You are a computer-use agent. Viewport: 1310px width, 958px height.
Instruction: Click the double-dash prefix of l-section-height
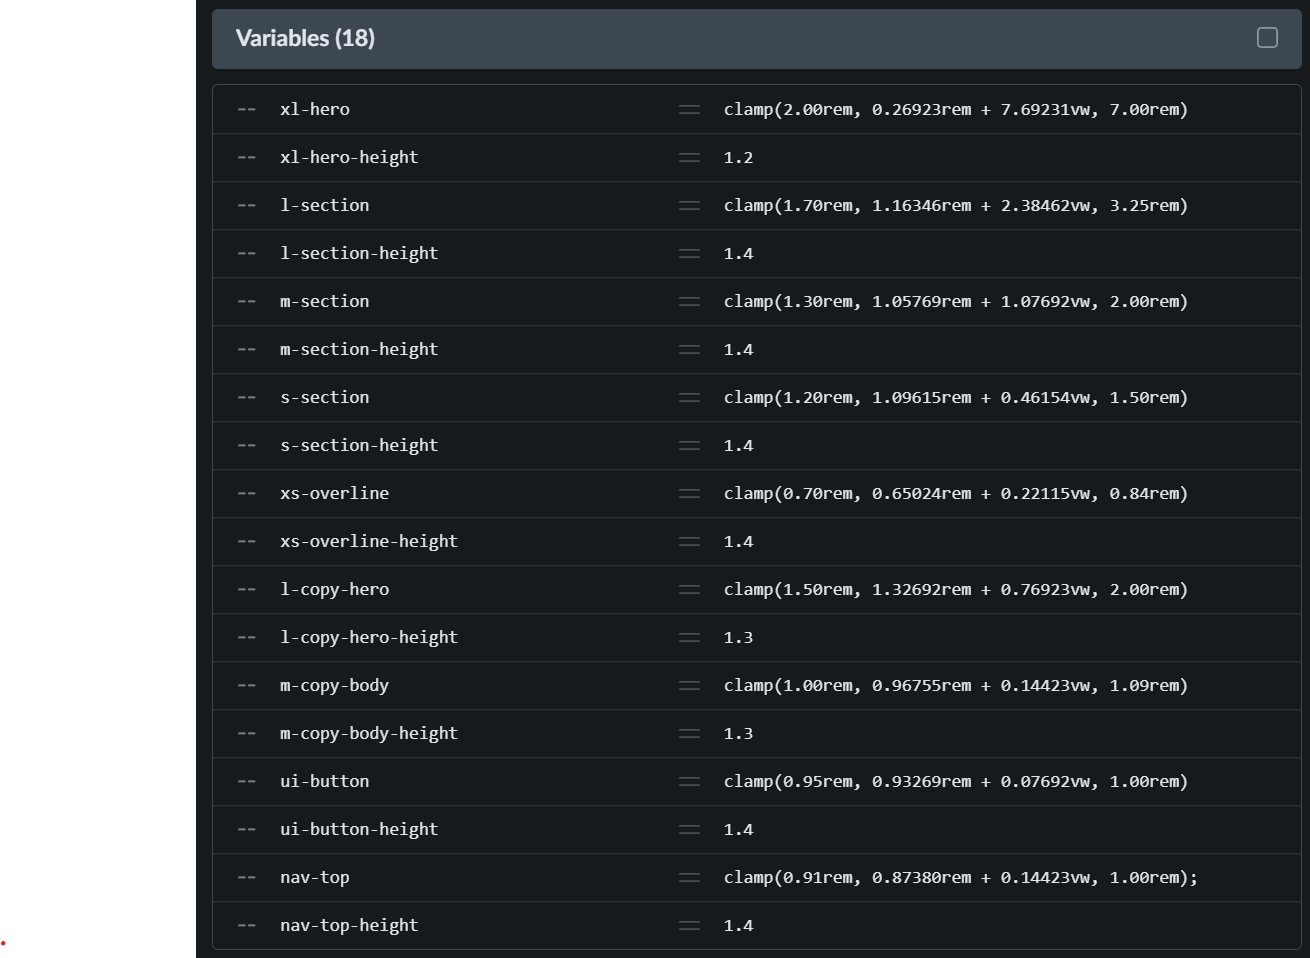[x=247, y=254]
